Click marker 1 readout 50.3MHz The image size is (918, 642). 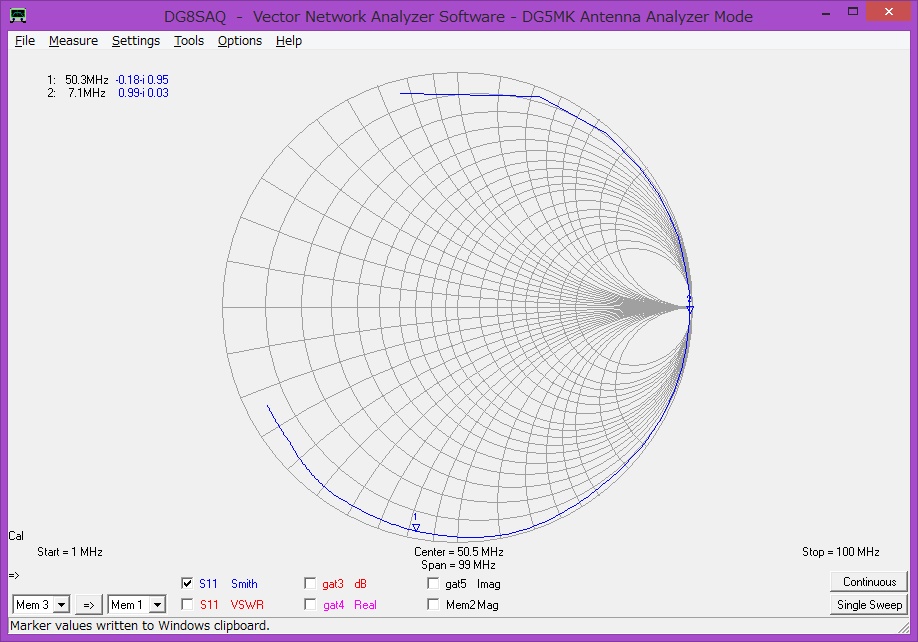click(87, 80)
